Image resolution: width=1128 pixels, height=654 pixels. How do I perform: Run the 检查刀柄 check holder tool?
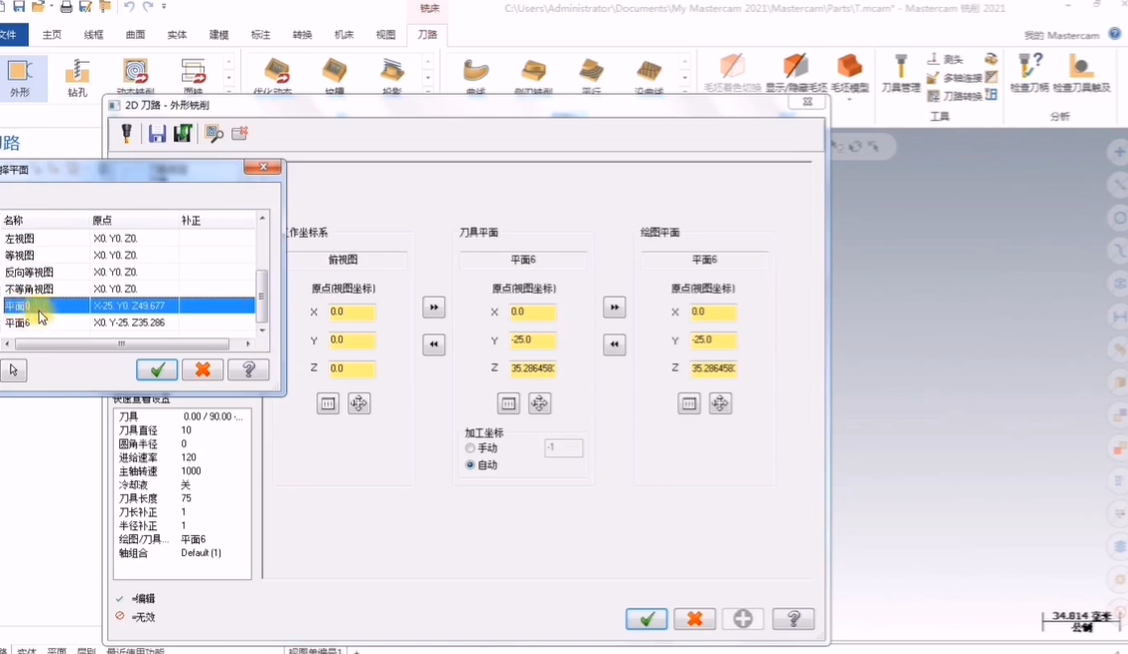coord(1029,73)
